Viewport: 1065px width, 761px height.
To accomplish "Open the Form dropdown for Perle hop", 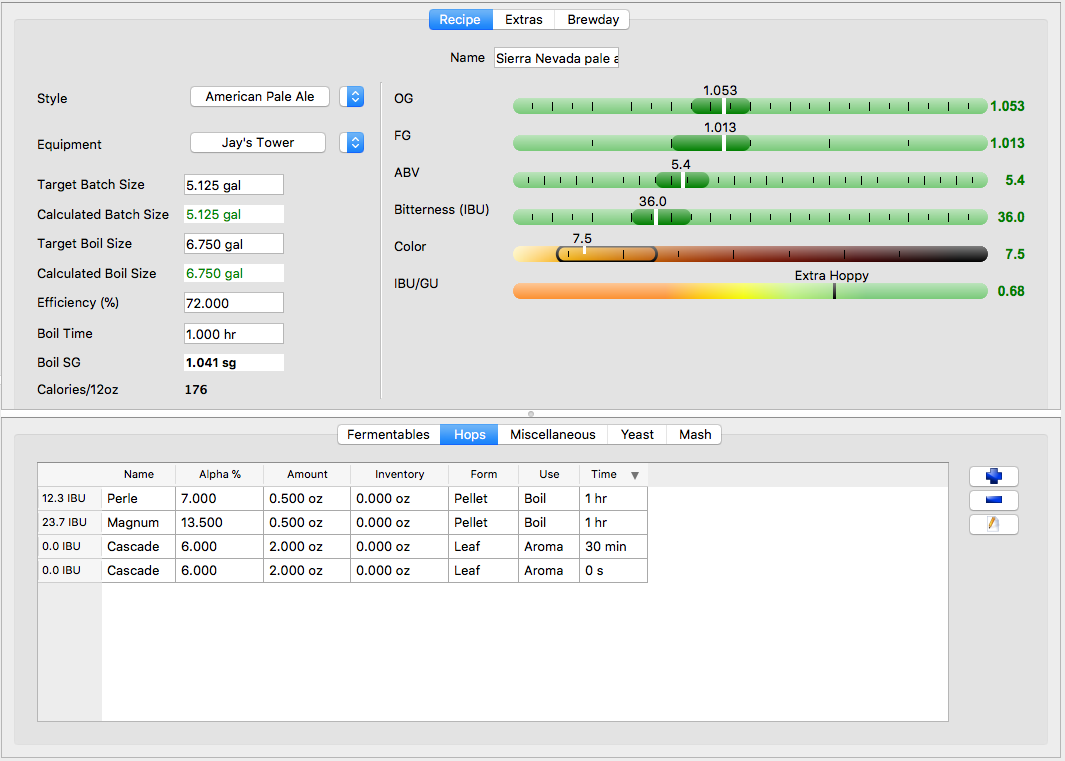I will point(482,498).
